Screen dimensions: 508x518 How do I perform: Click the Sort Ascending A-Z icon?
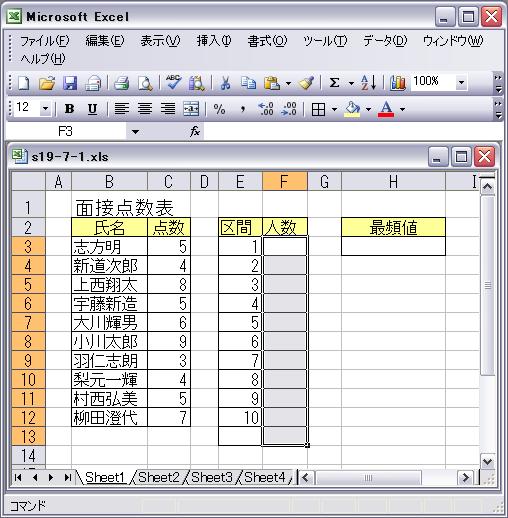tap(369, 82)
